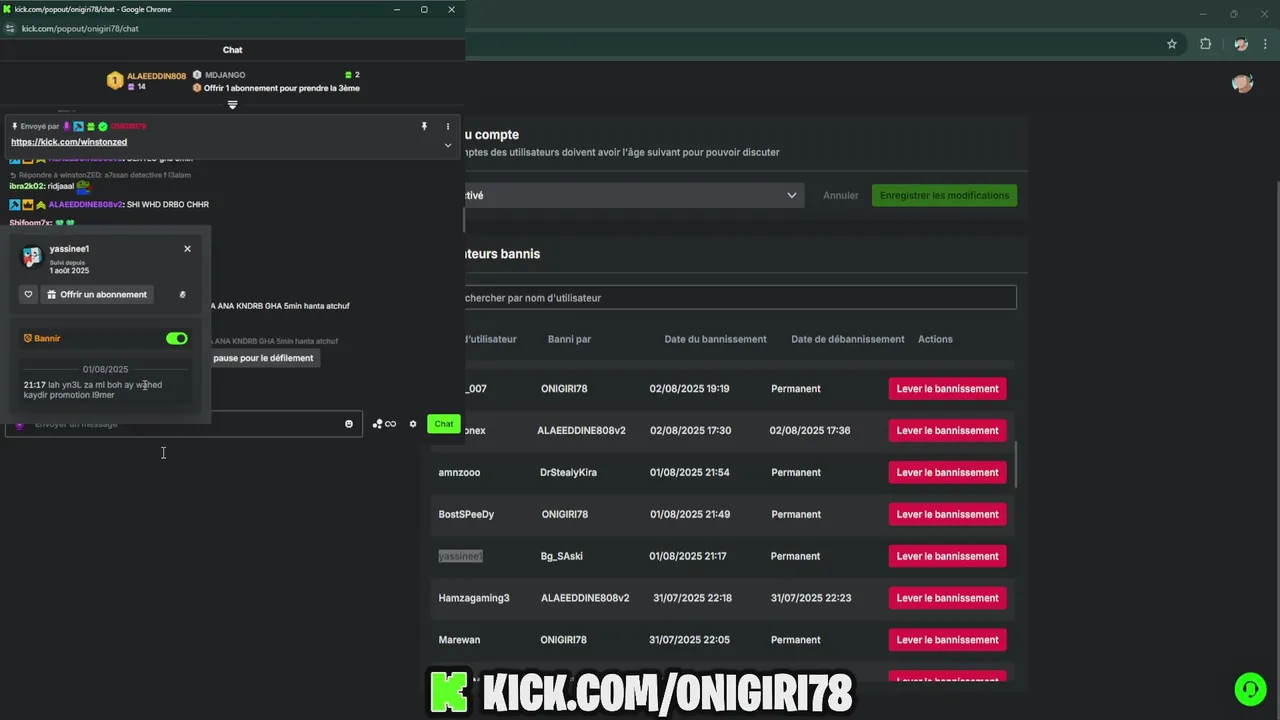Collapse the leaderboard with the arrow handle
This screenshot has width=1280, height=720.
coord(232,105)
